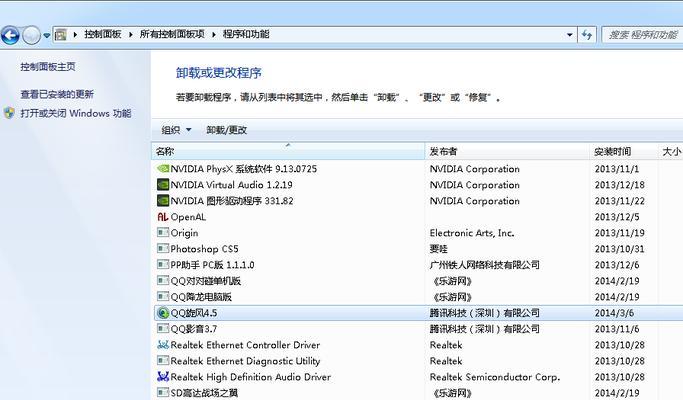This screenshot has height=400, width=683.
Task: Click the 卸载/更改 toolbar button
Action: click(227, 130)
